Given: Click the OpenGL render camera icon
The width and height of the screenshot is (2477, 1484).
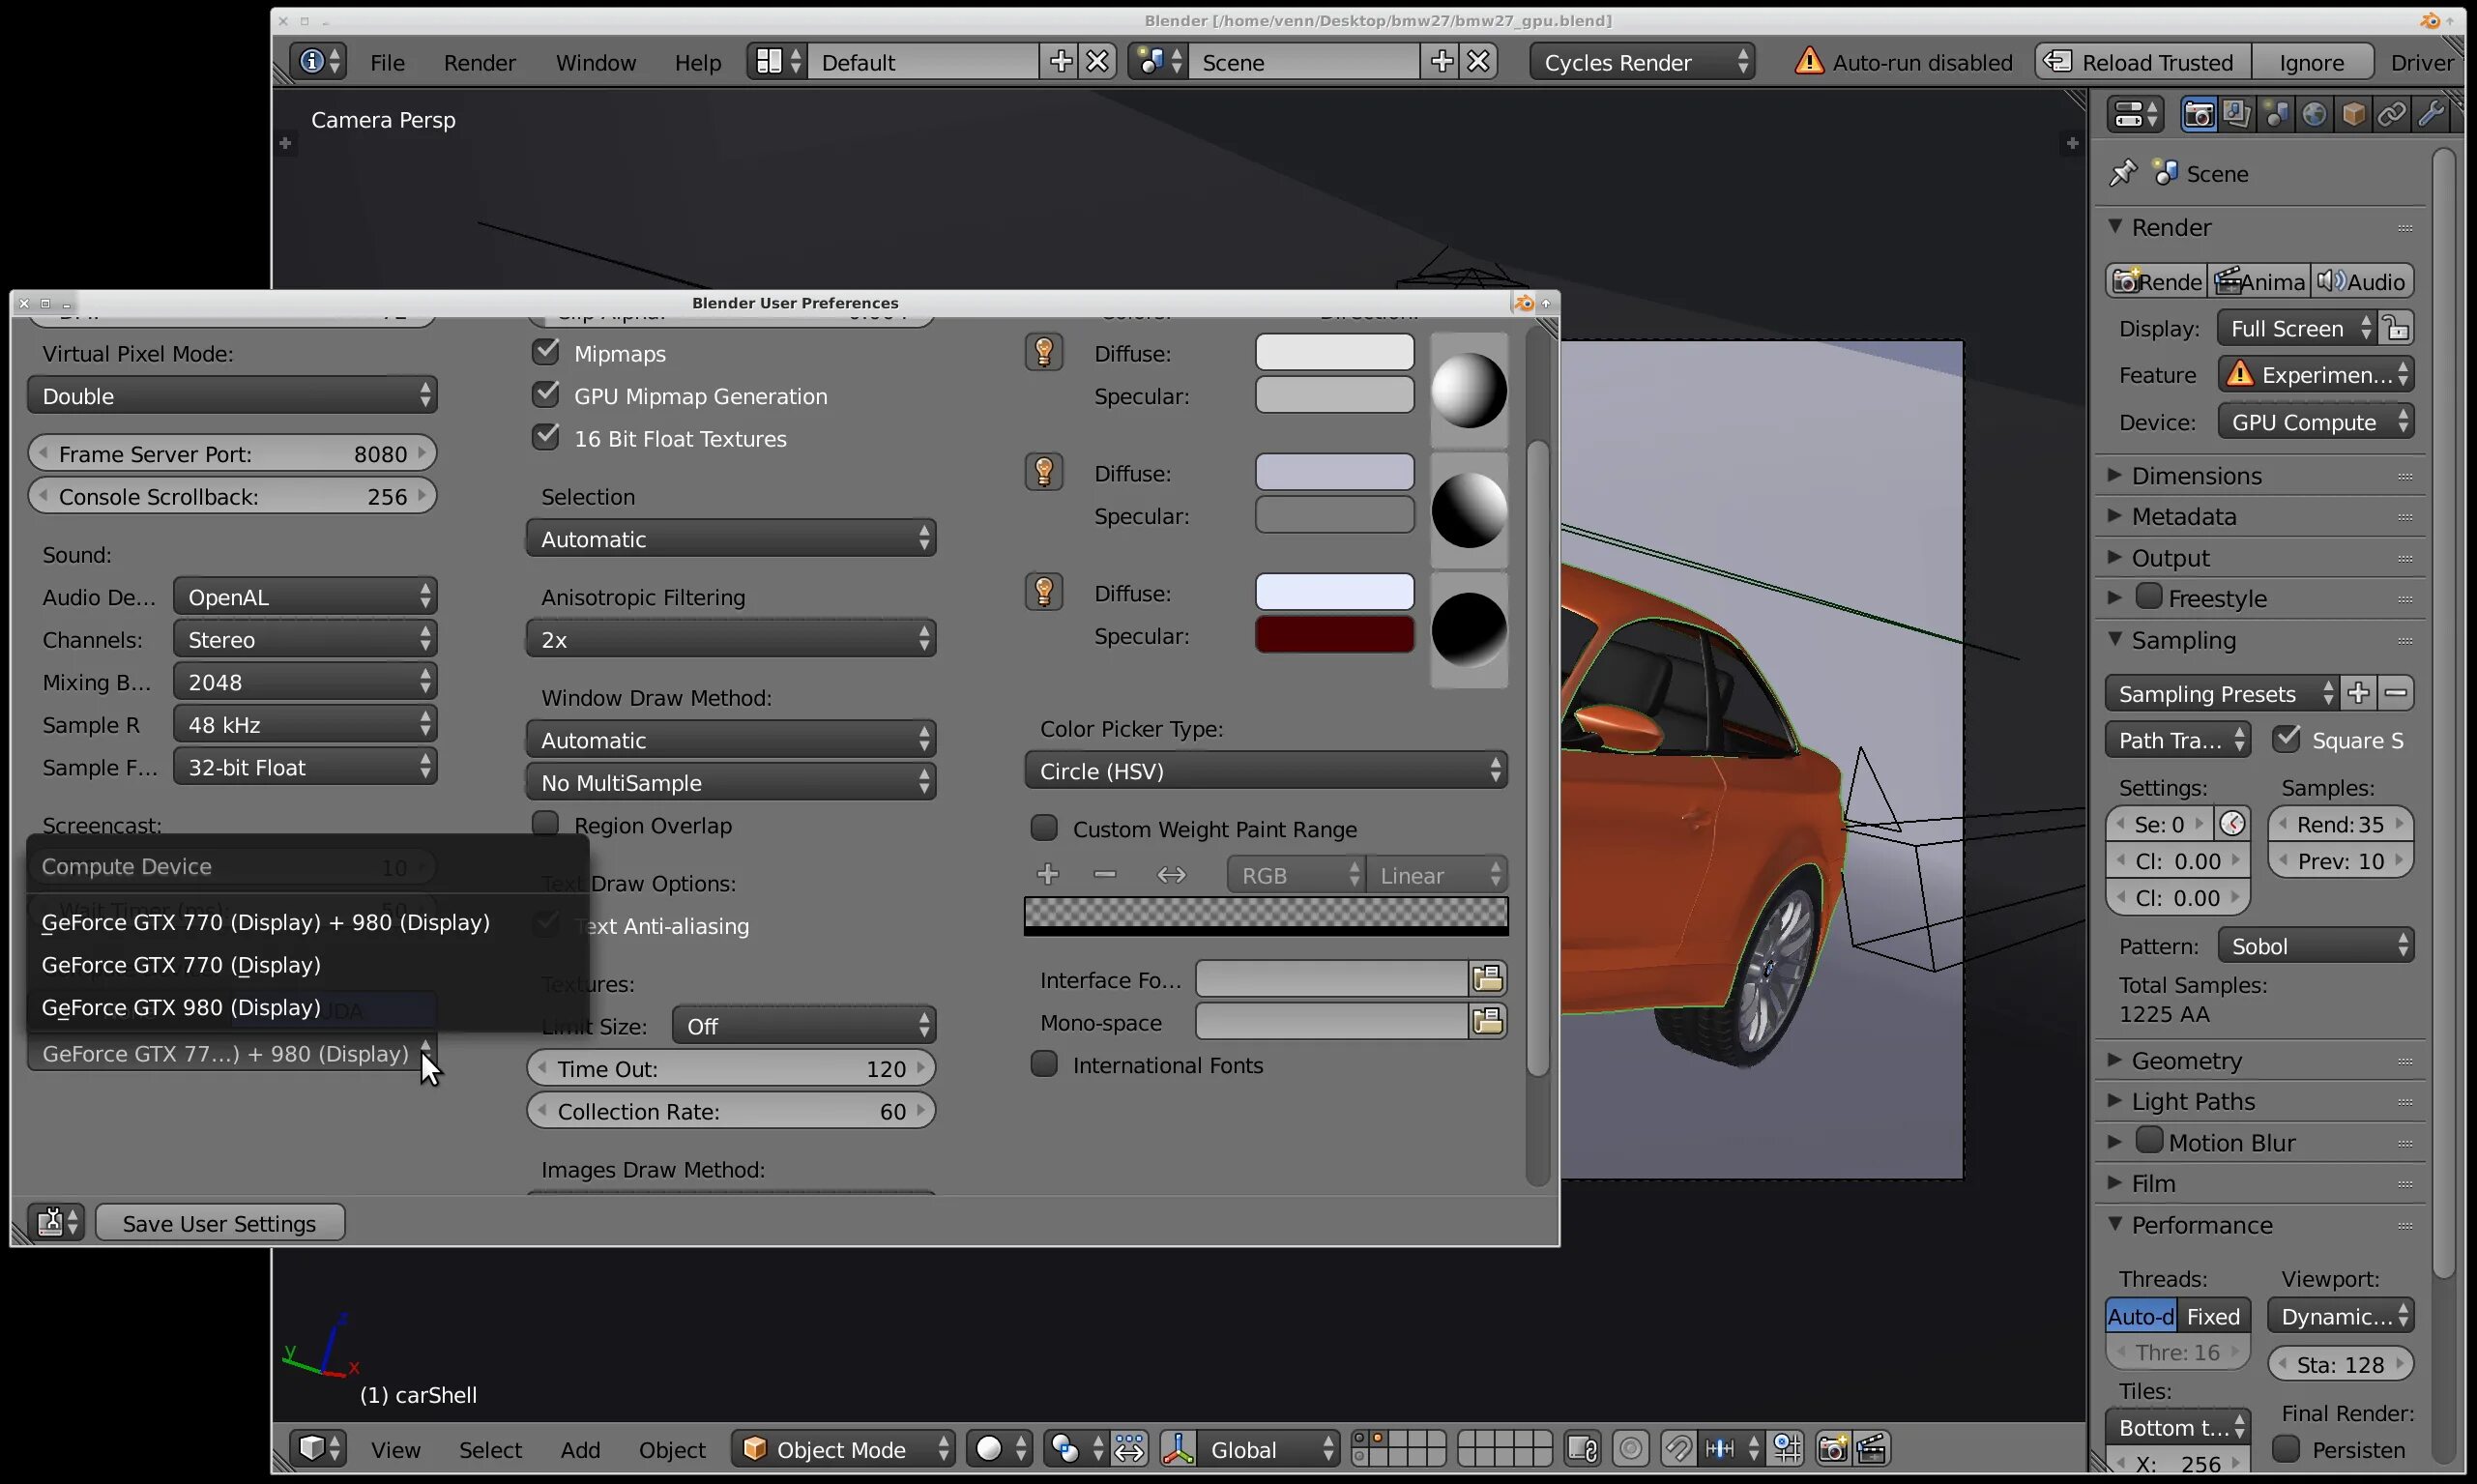Looking at the screenshot, I should click(x=1832, y=1449).
